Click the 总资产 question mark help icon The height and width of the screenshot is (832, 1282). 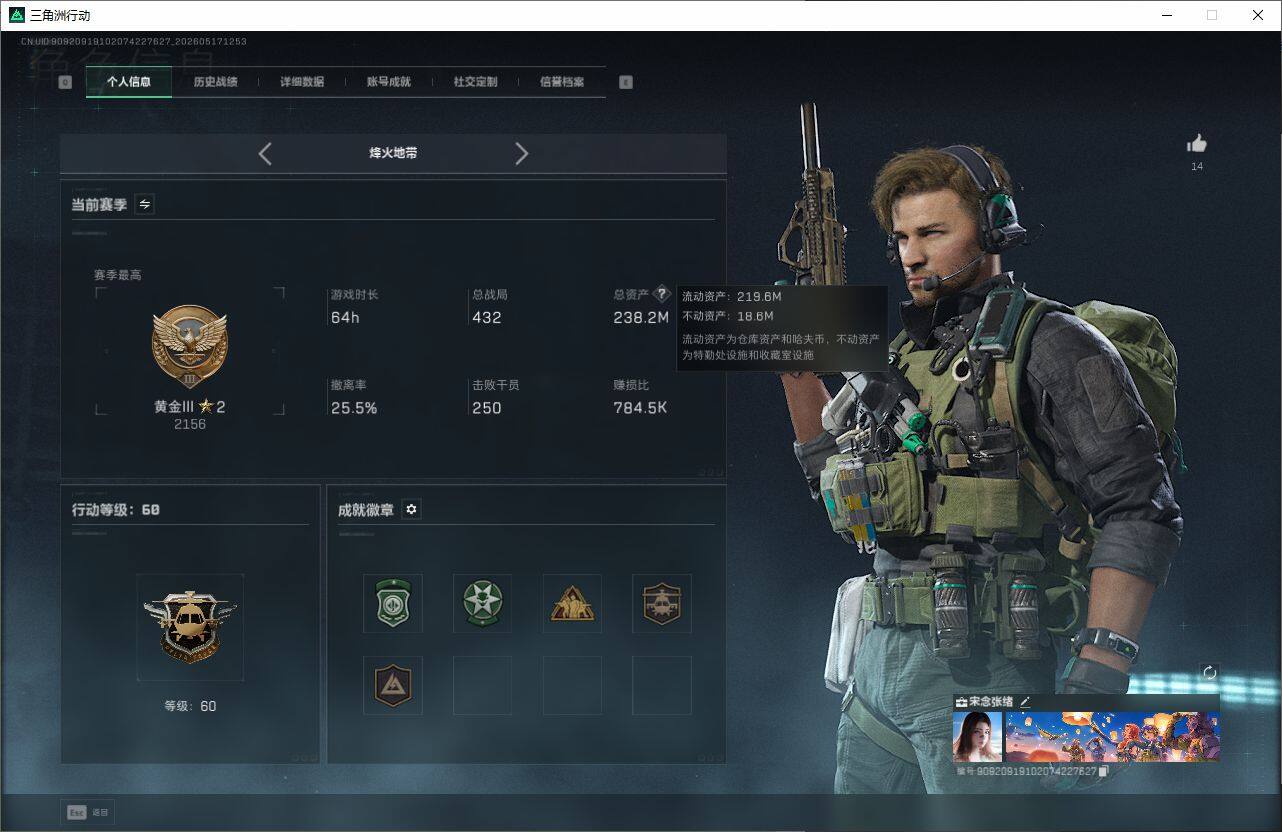661,294
